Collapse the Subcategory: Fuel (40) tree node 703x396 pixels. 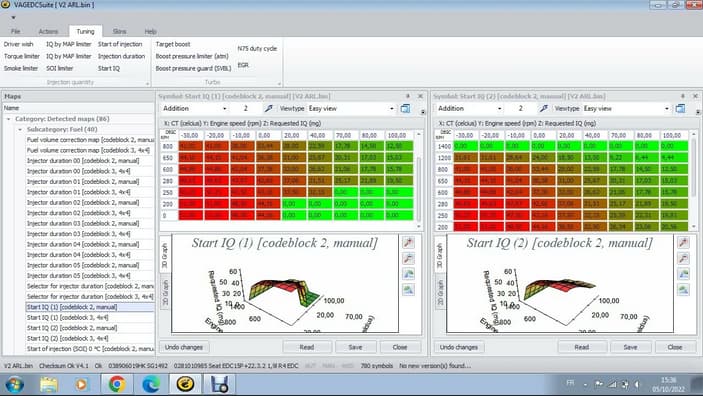coord(20,130)
